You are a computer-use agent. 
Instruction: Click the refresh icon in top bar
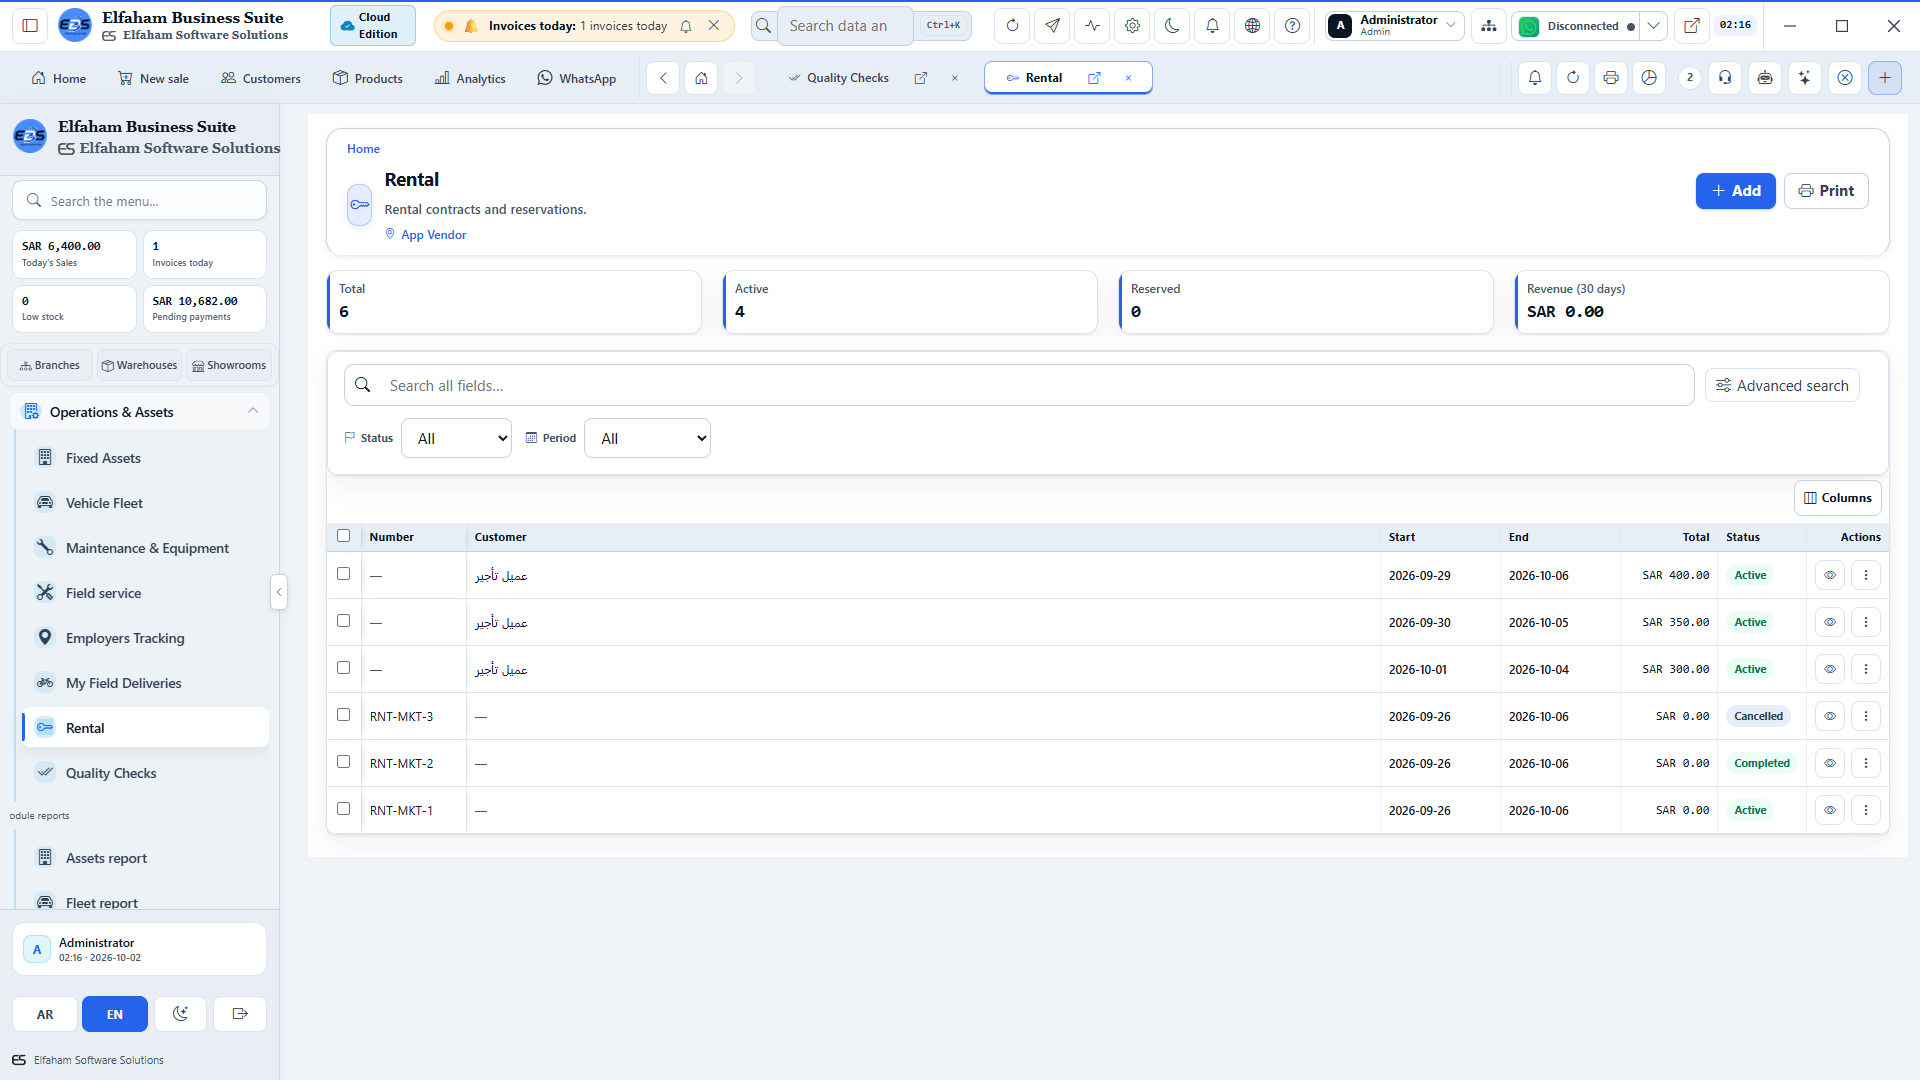point(1012,26)
